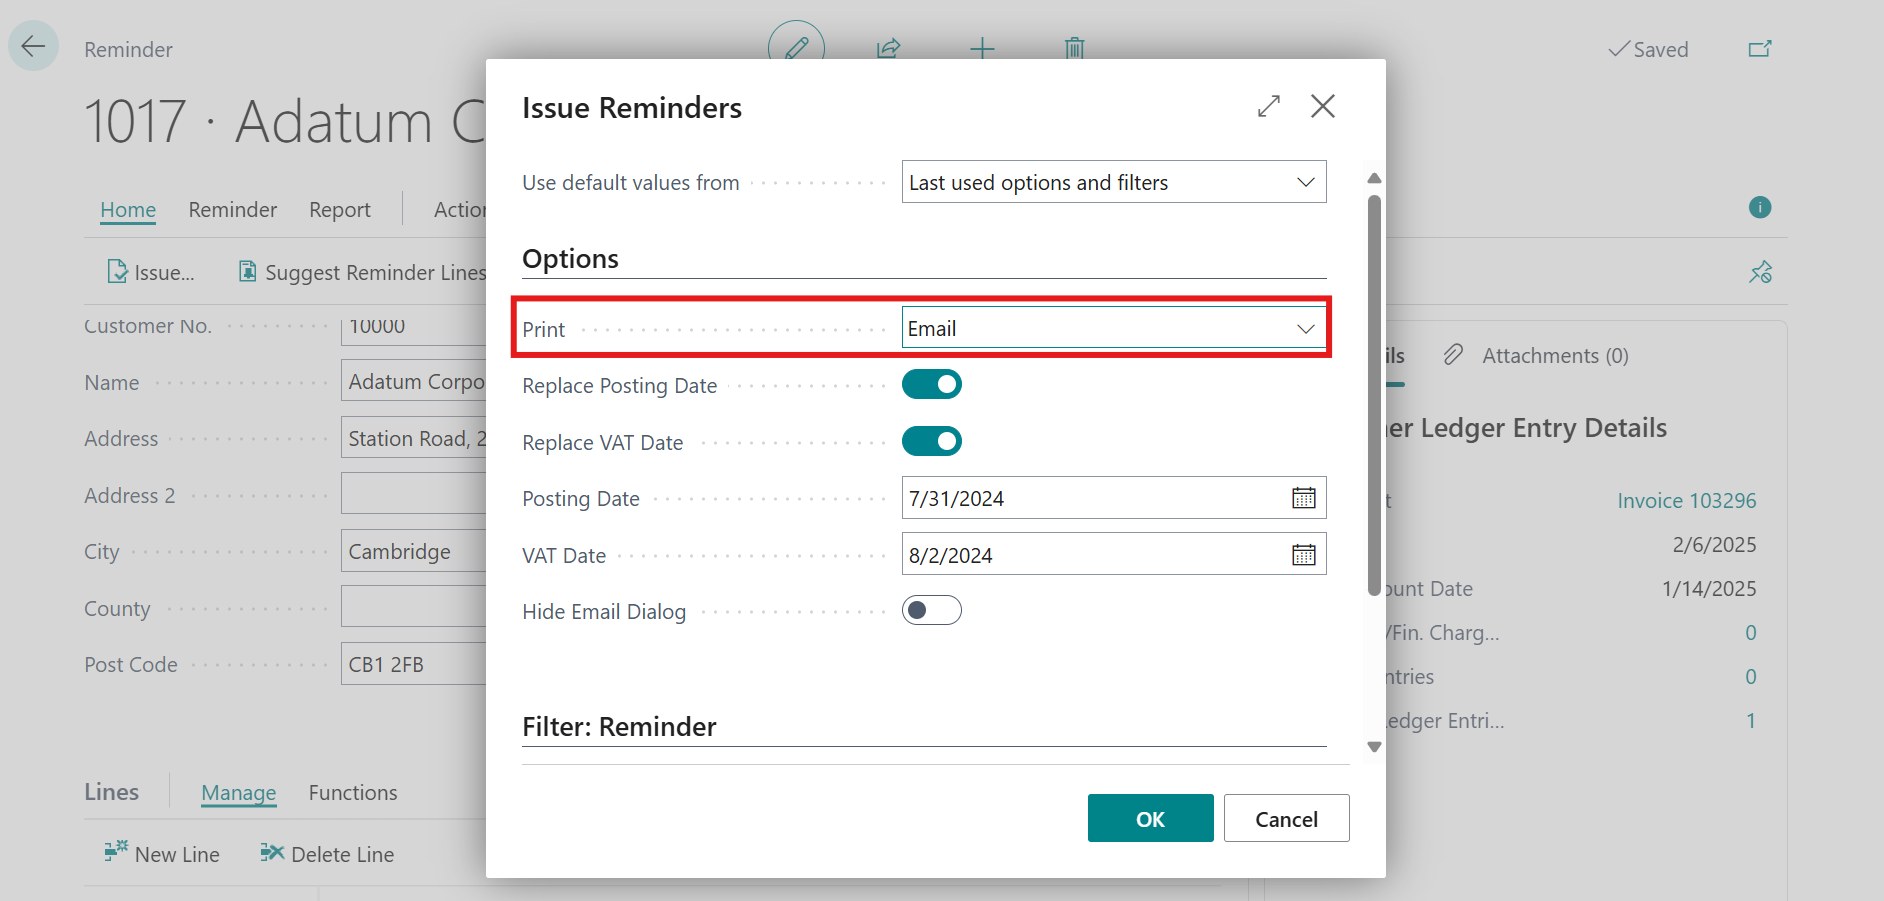Viewport: 1884px width, 901px height.
Task: Toggle Replace Posting Date switch
Action: pos(931,385)
